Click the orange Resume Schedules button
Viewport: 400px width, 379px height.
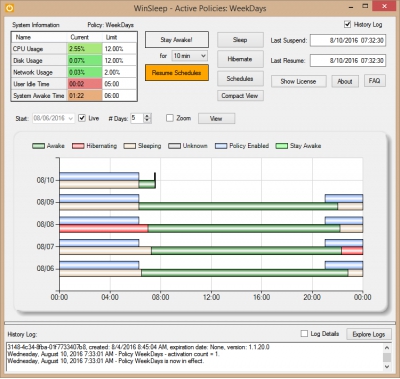(x=177, y=73)
